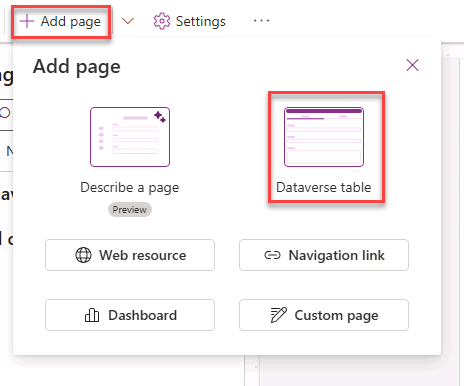Image resolution: width=464 pixels, height=386 pixels.
Task: Open Settings with the gear icon
Action: (x=189, y=21)
